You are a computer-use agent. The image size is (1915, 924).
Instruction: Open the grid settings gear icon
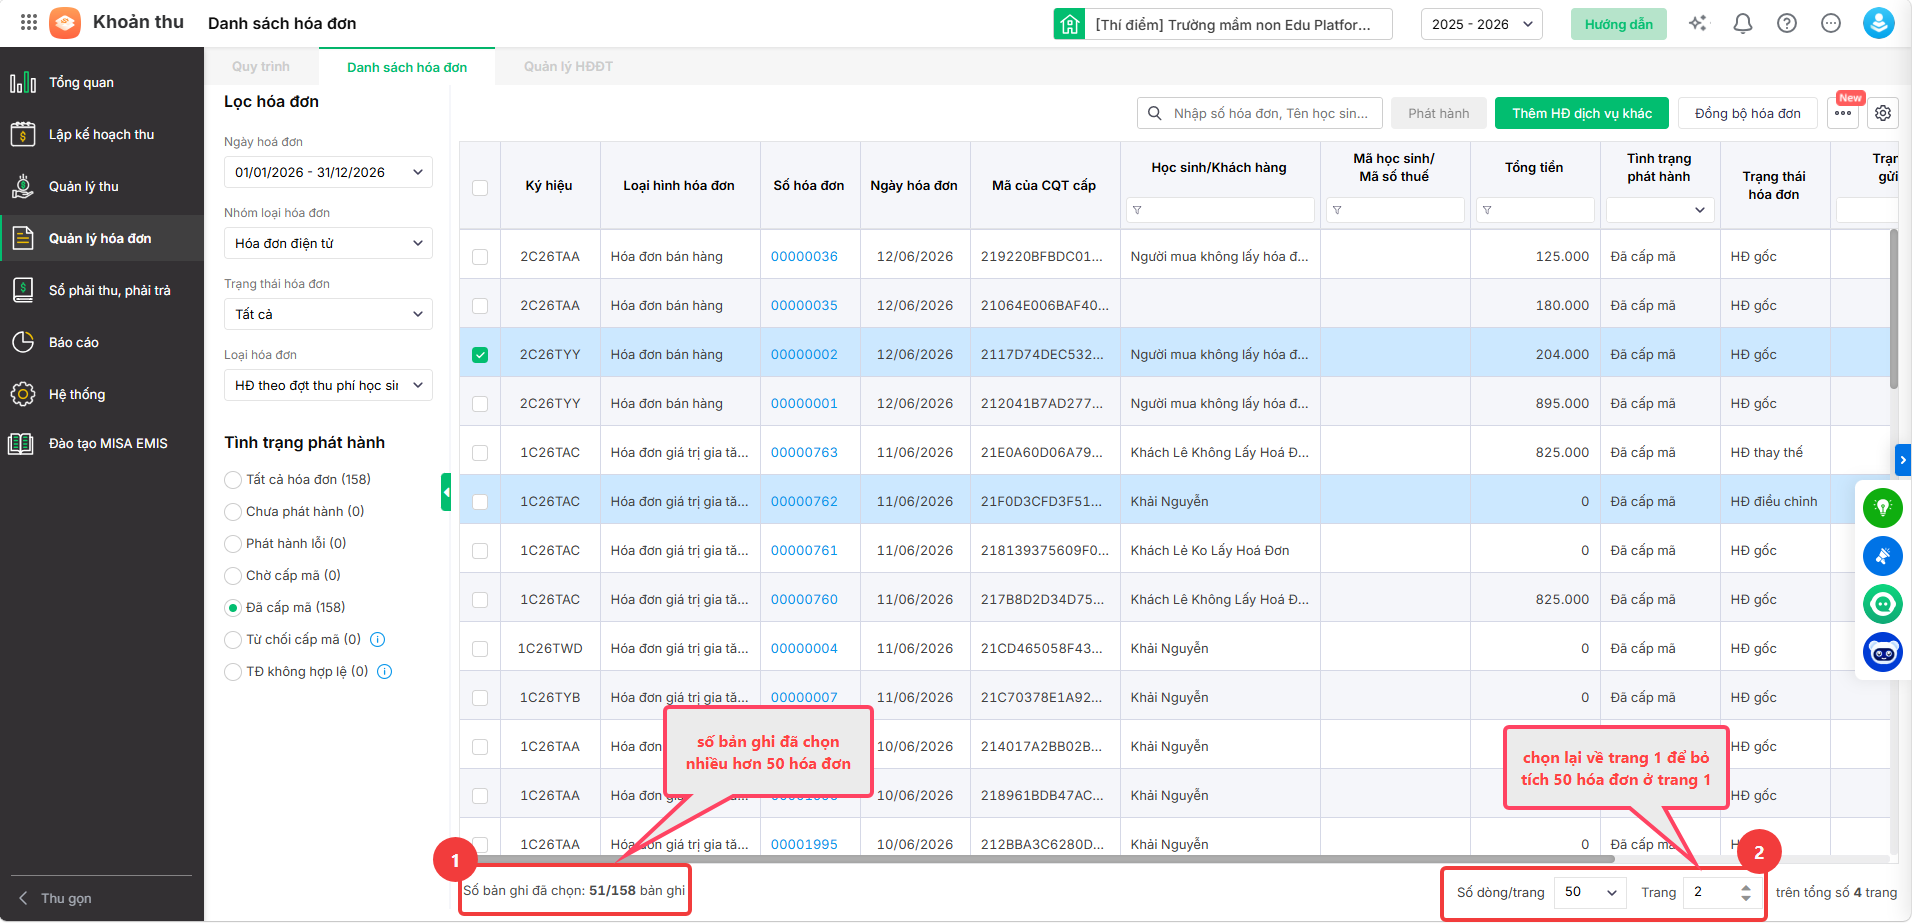click(x=1883, y=113)
